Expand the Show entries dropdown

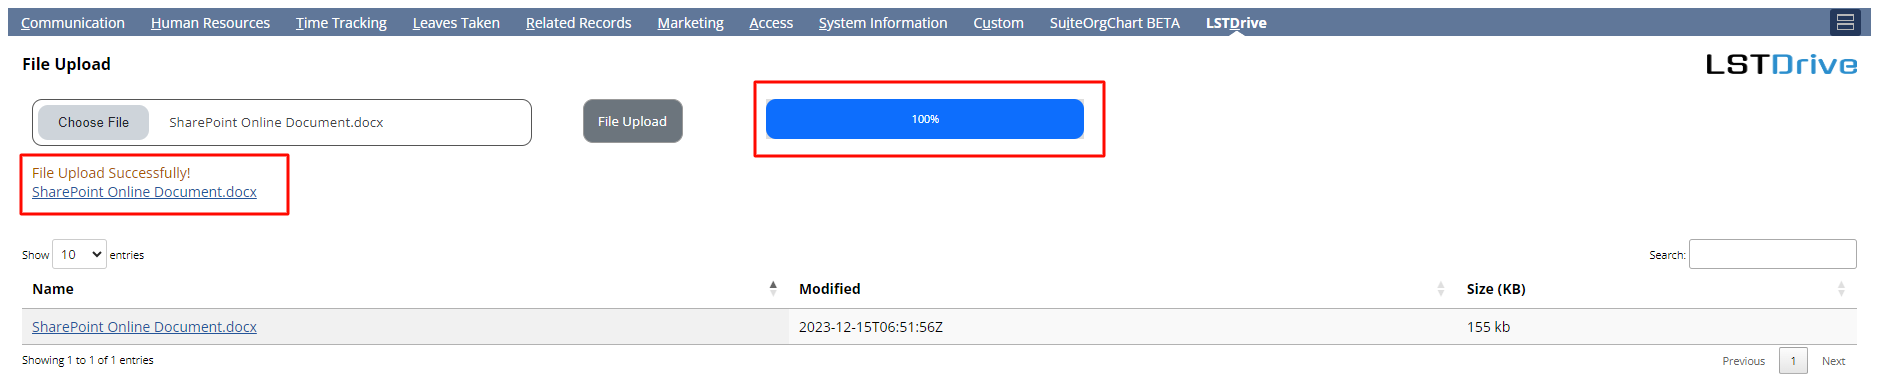point(79,254)
